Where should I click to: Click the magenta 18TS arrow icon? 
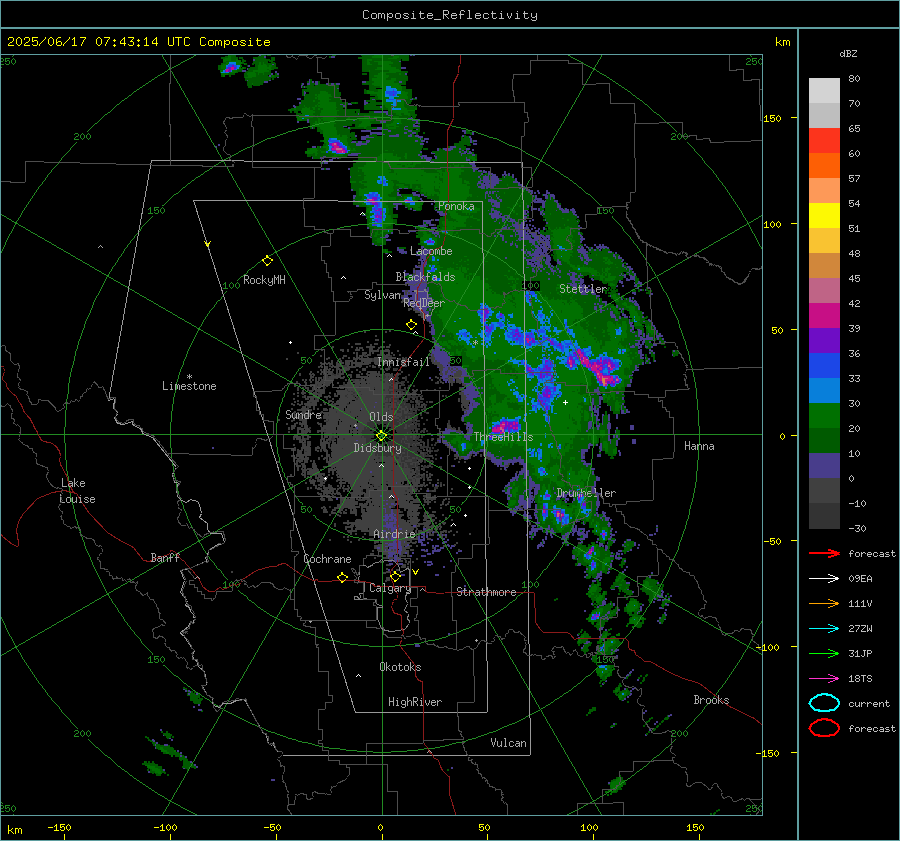tap(824, 679)
